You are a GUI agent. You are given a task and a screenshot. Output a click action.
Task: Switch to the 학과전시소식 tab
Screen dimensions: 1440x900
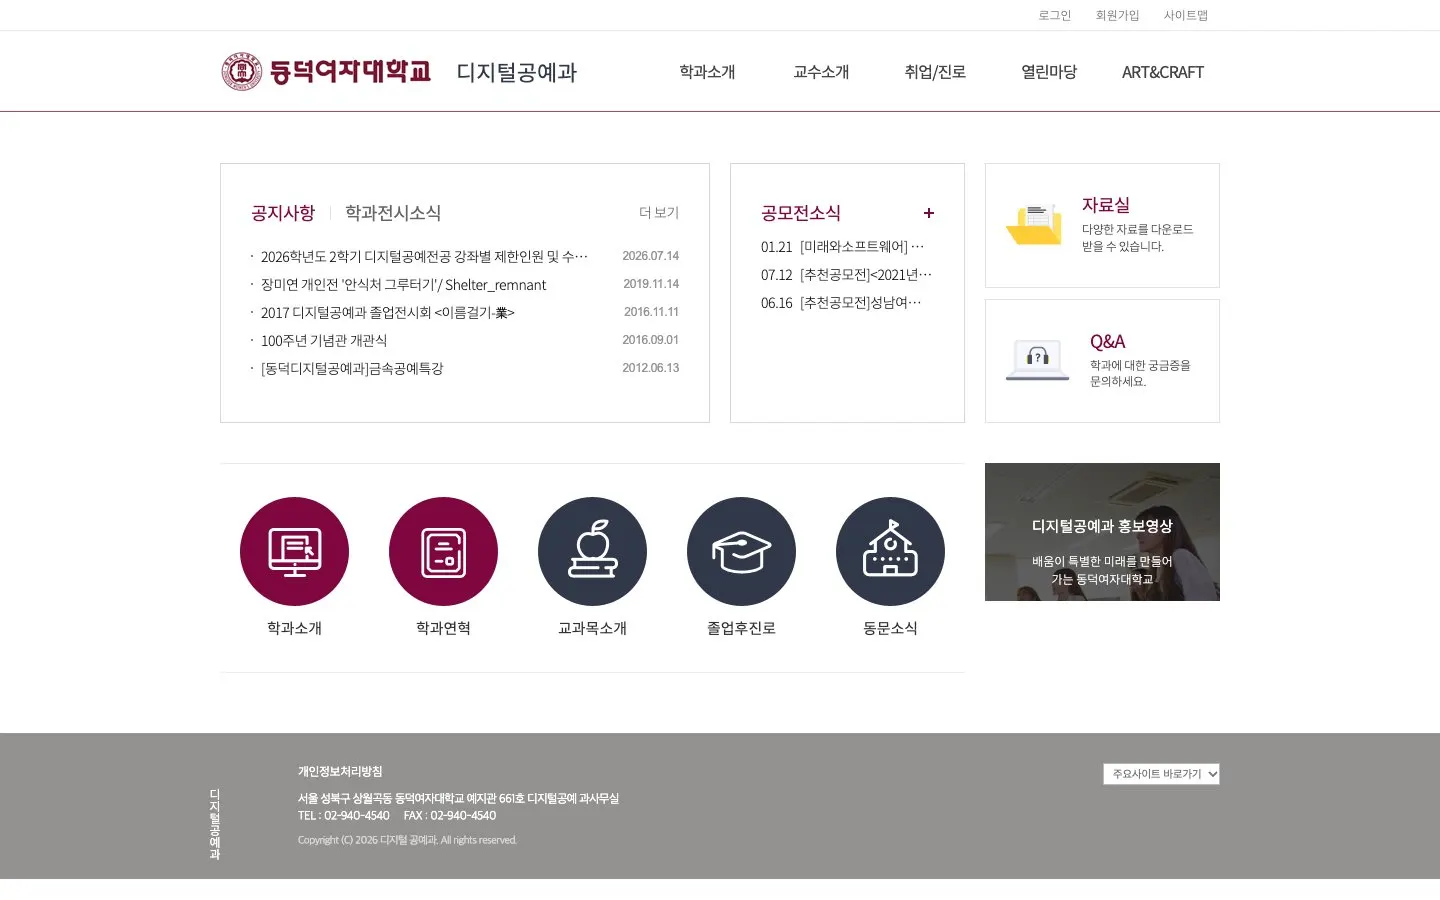point(393,213)
